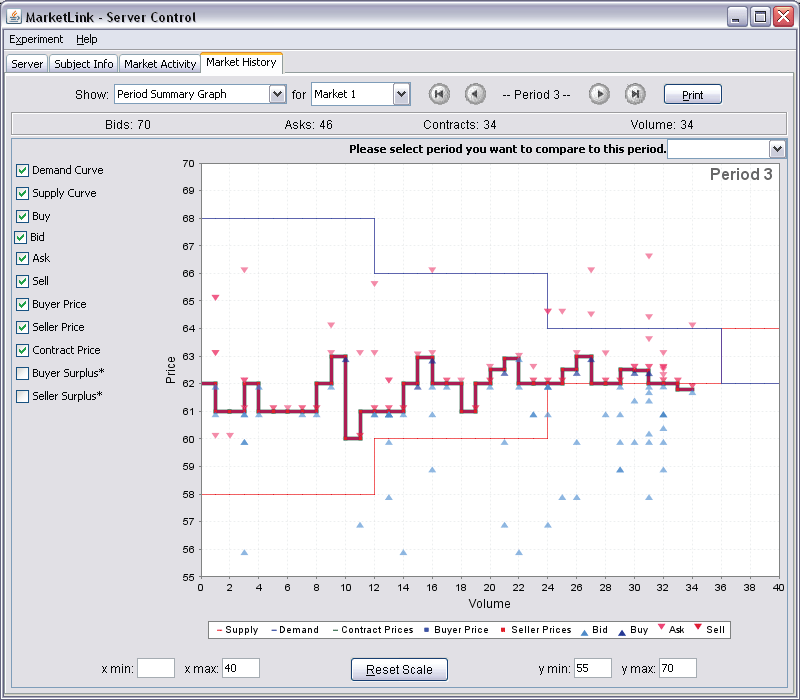Click the Demand legend entry
The width and height of the screenshot is (800, 700).
[x=295, y=630]
